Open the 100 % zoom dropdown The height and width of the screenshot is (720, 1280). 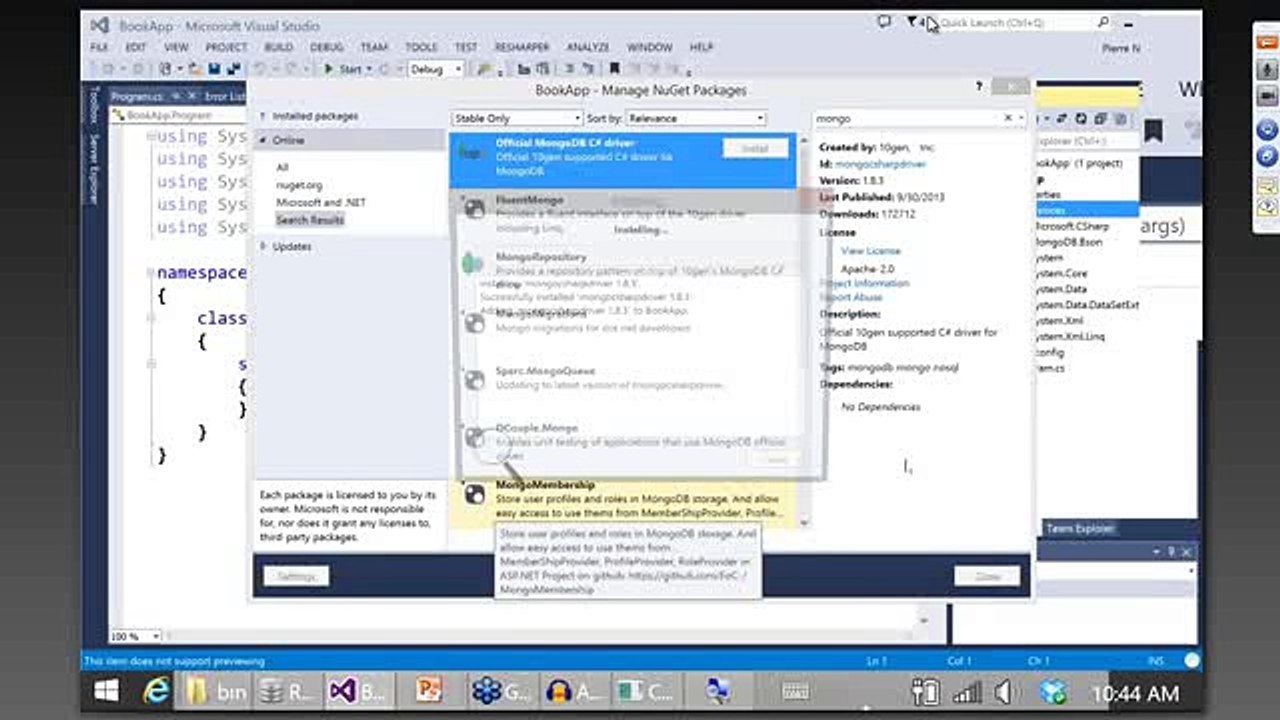click(136, 636)
